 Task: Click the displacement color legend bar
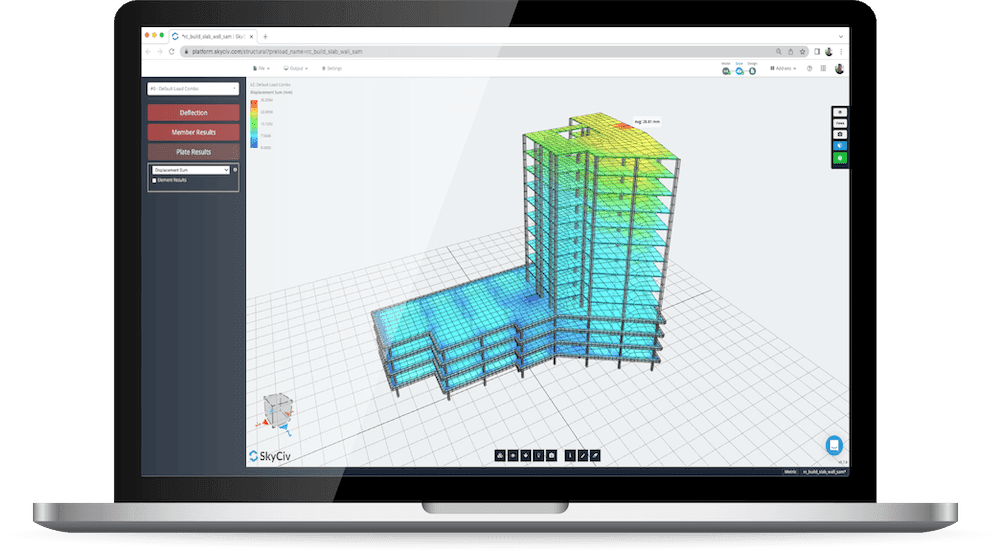253,124
